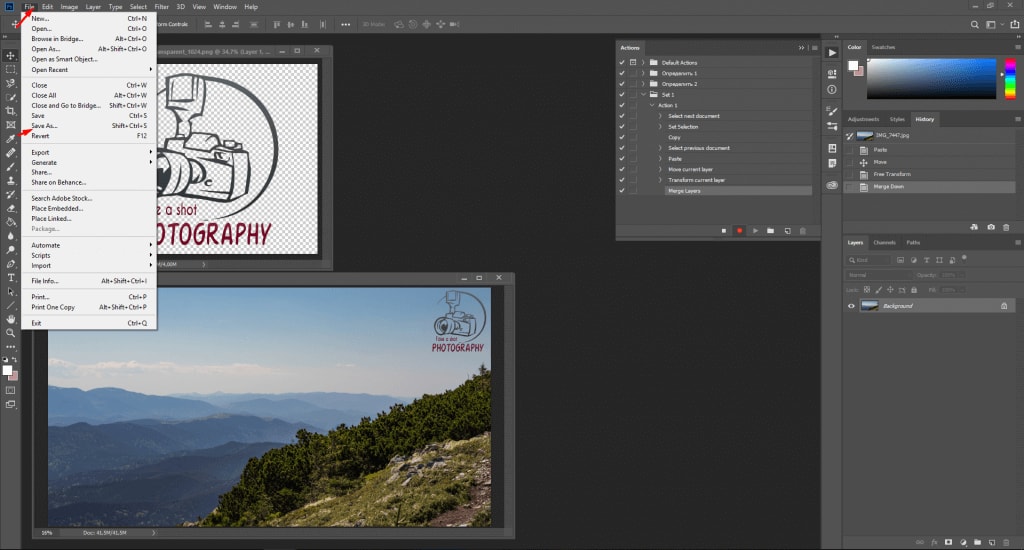Delete the selected action step
The image size is (1024, 550).
(x=803, y=231)
